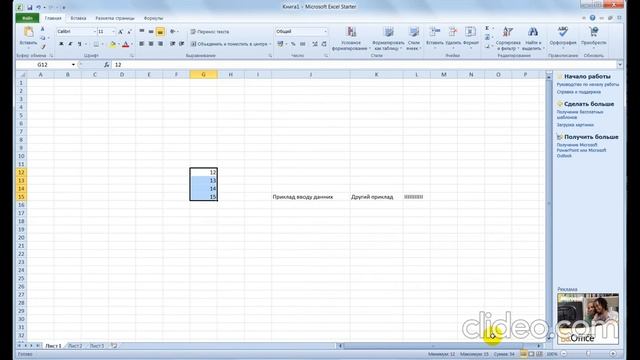This screenshot has width=640, height=360.
Task: Open the Calibri font name dropdown
Action: click(95, 31)
